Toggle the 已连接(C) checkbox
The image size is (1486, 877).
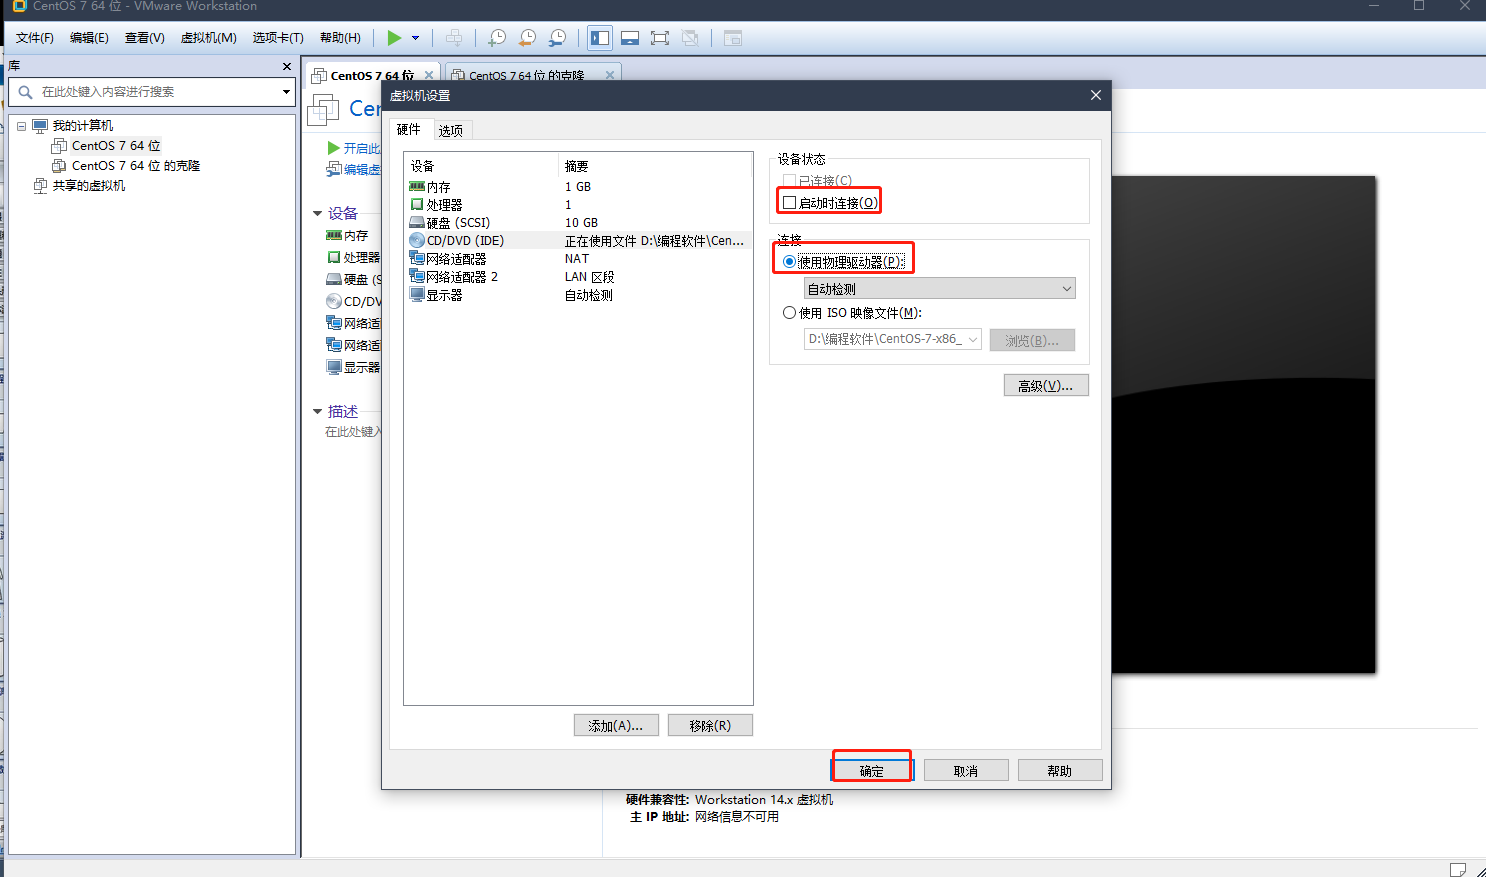pyautogui.click(x=790, y=181)
